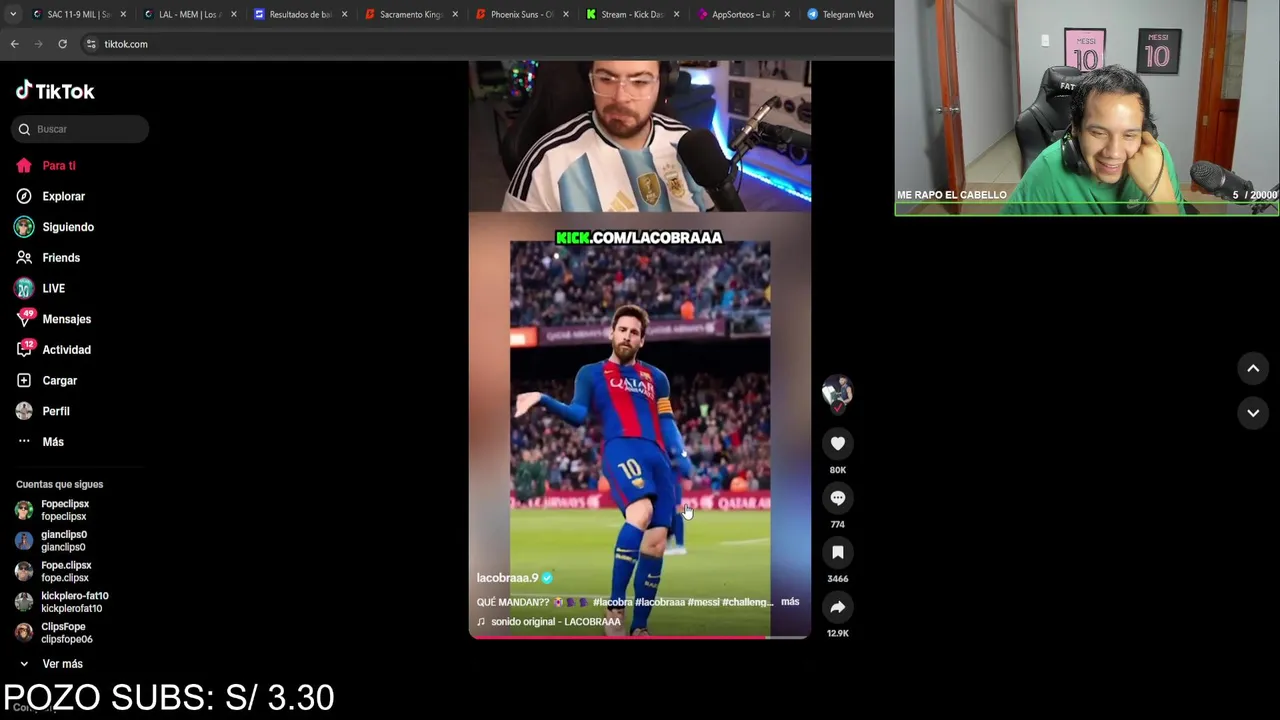Switch to LAL - MEM browser tab
The image size is (1280, 720).
click(x=189, y=15)
